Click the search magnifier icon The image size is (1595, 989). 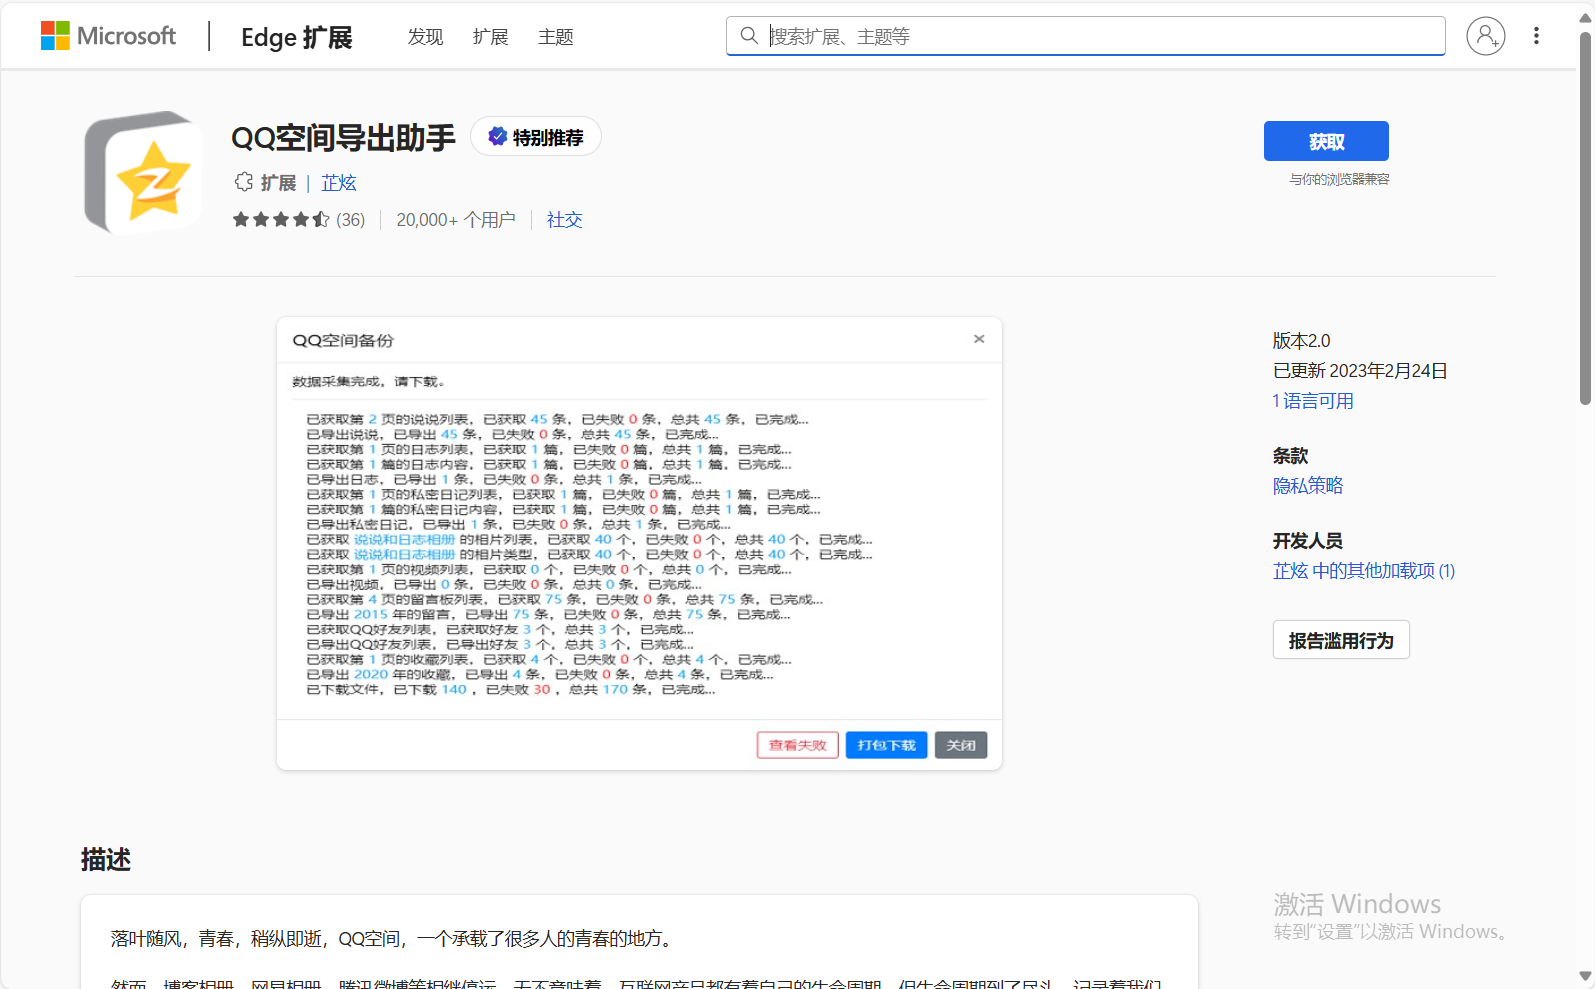(748, 36)
